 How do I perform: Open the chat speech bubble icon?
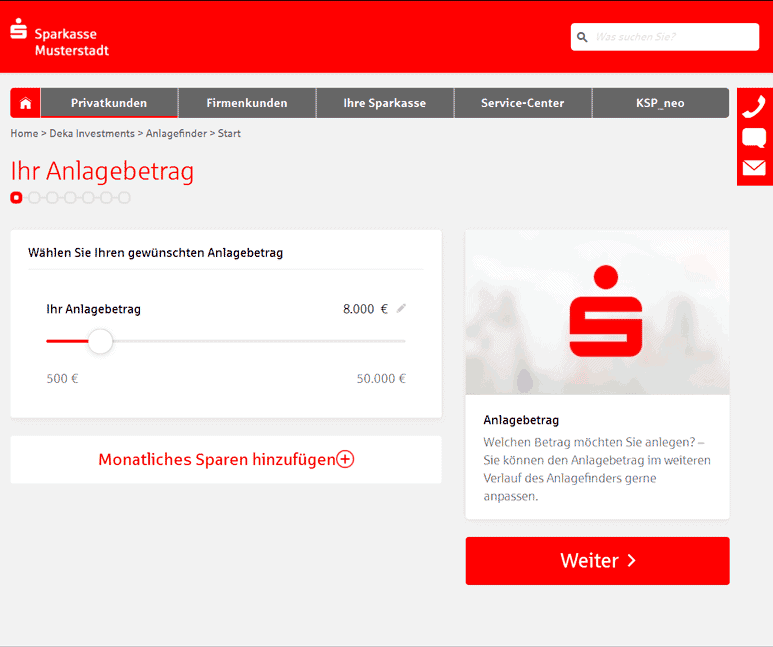click(754, 138)
